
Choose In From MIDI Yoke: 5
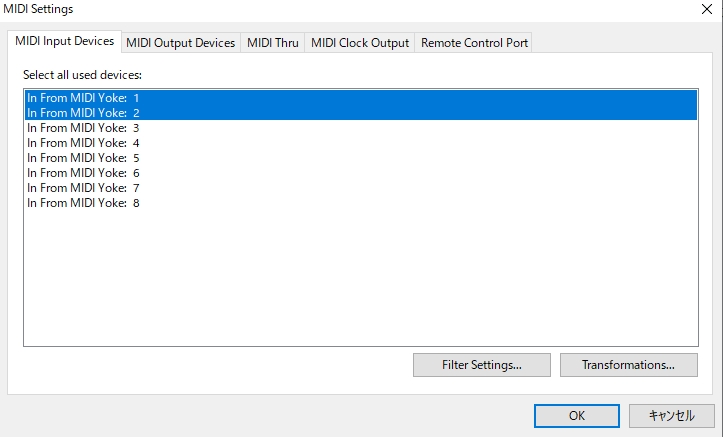coord(361,158)
